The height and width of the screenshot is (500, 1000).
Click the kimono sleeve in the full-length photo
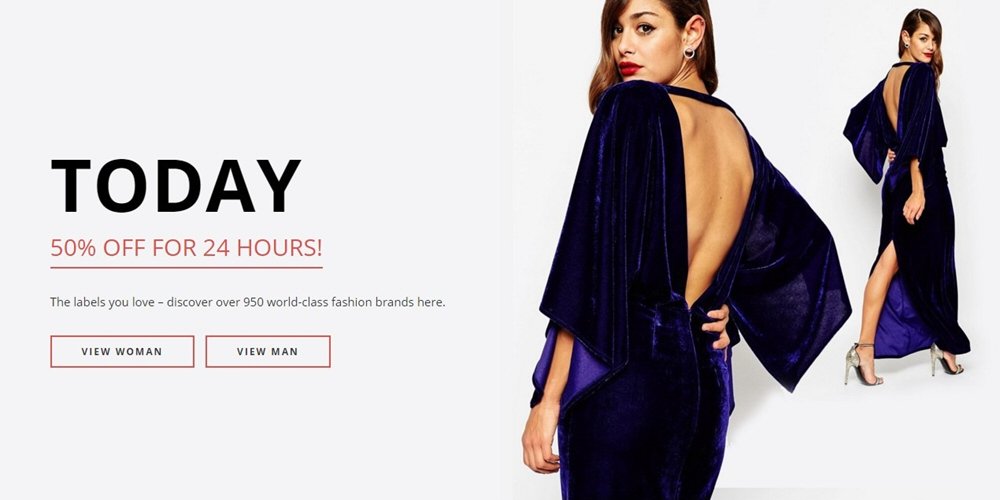pyautogui.click(x=867, y=134)
